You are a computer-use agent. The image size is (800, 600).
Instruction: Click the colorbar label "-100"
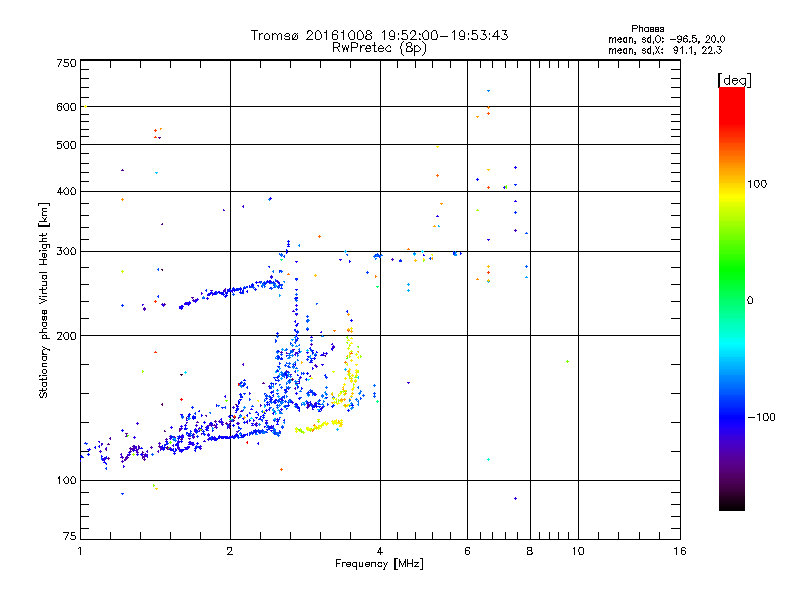(761, 417)
